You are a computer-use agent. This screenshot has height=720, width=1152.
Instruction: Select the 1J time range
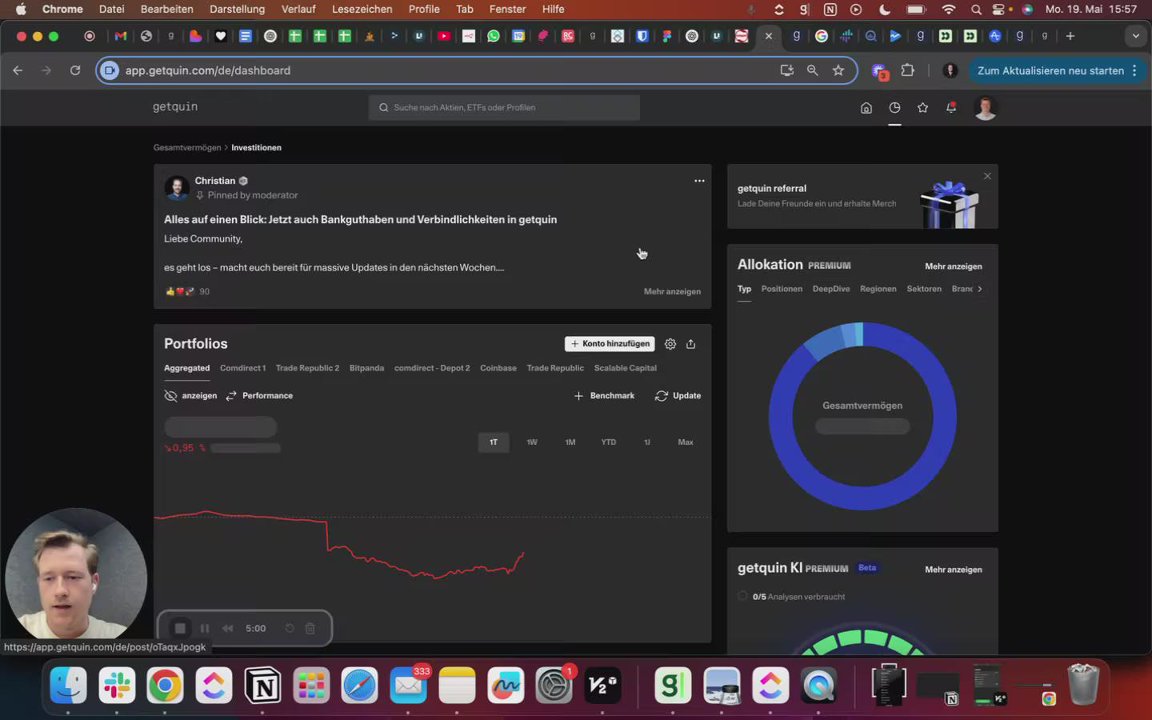647,442
